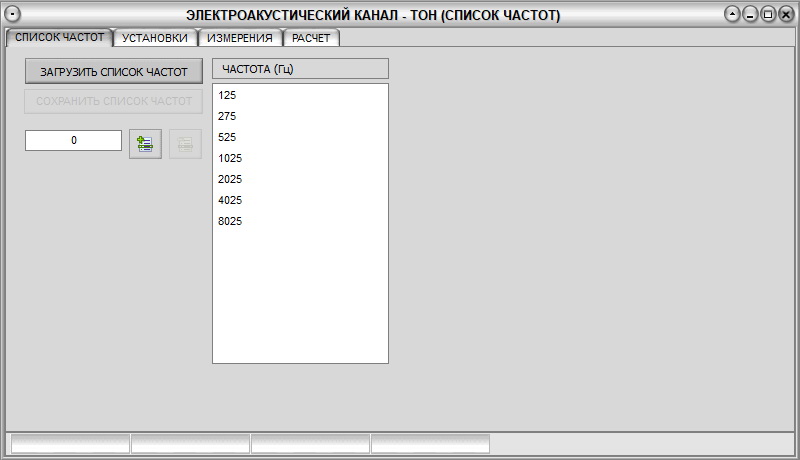Select the СПИСОК ЧАСТОТ tab
The image size is (800, 460).
[59, 37]
